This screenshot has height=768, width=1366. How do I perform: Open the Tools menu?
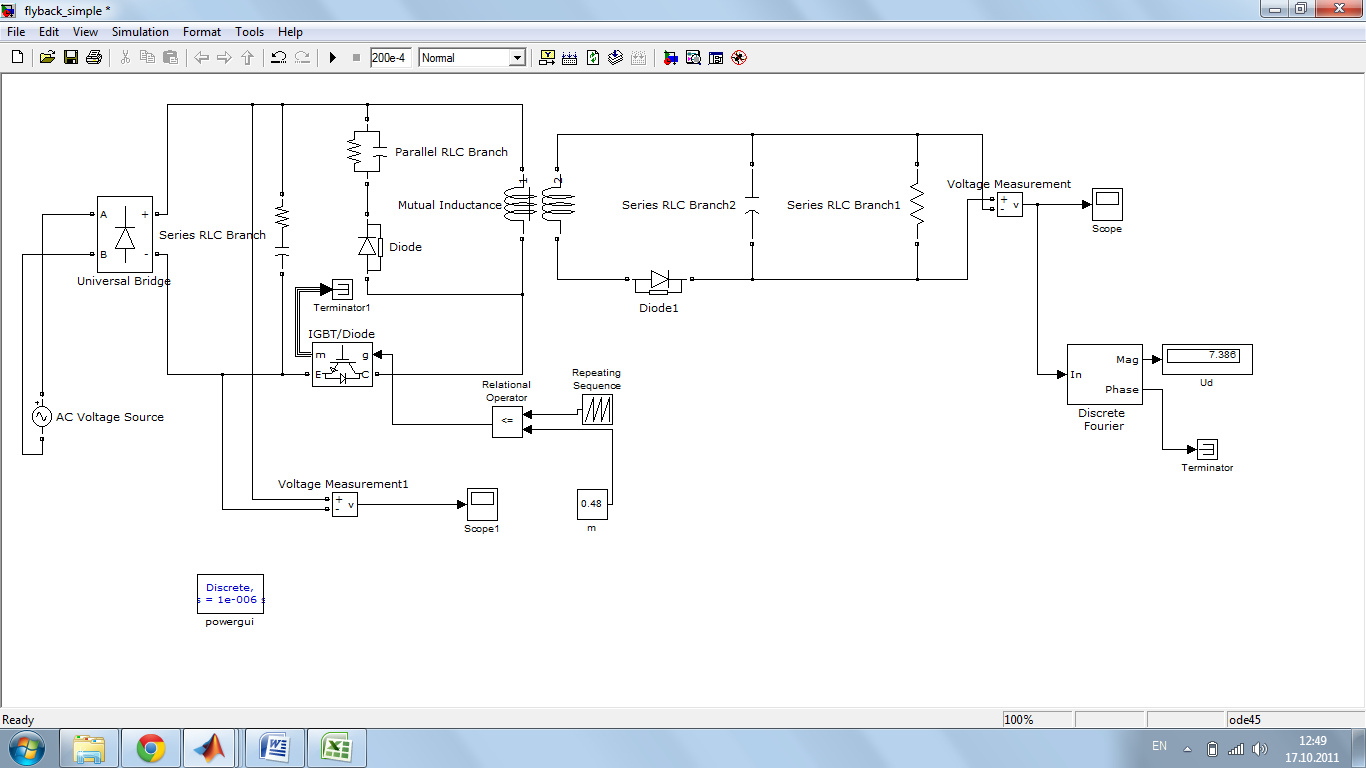click(250, 32)
